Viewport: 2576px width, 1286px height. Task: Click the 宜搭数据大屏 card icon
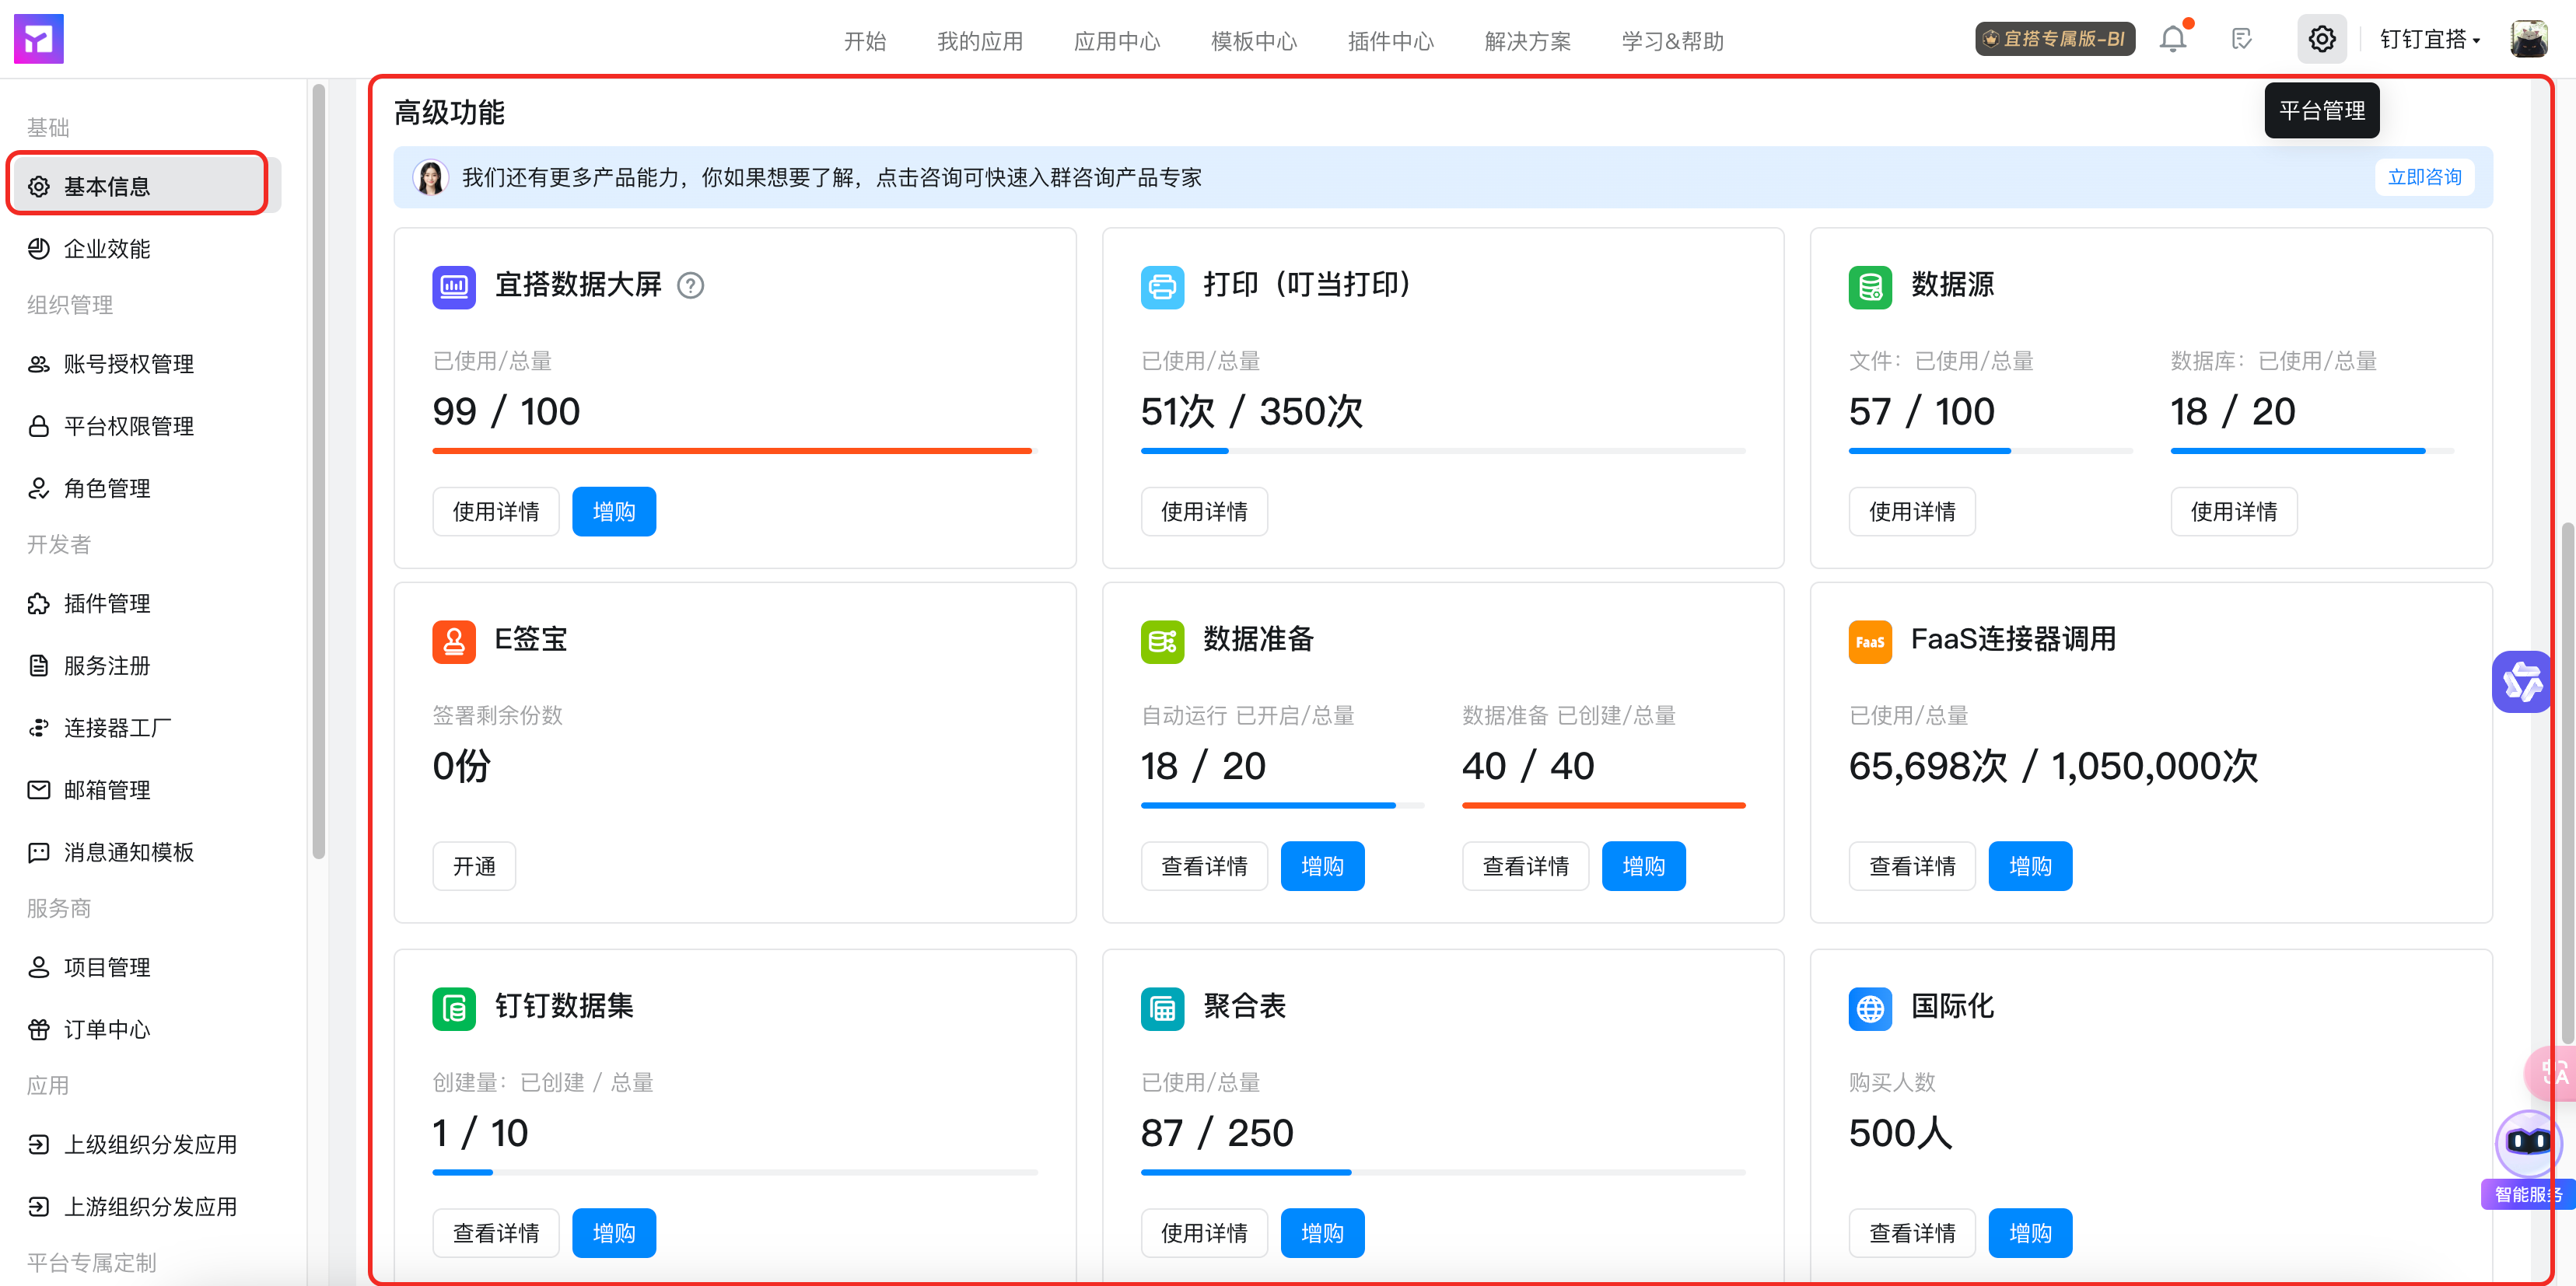[454, 286]
